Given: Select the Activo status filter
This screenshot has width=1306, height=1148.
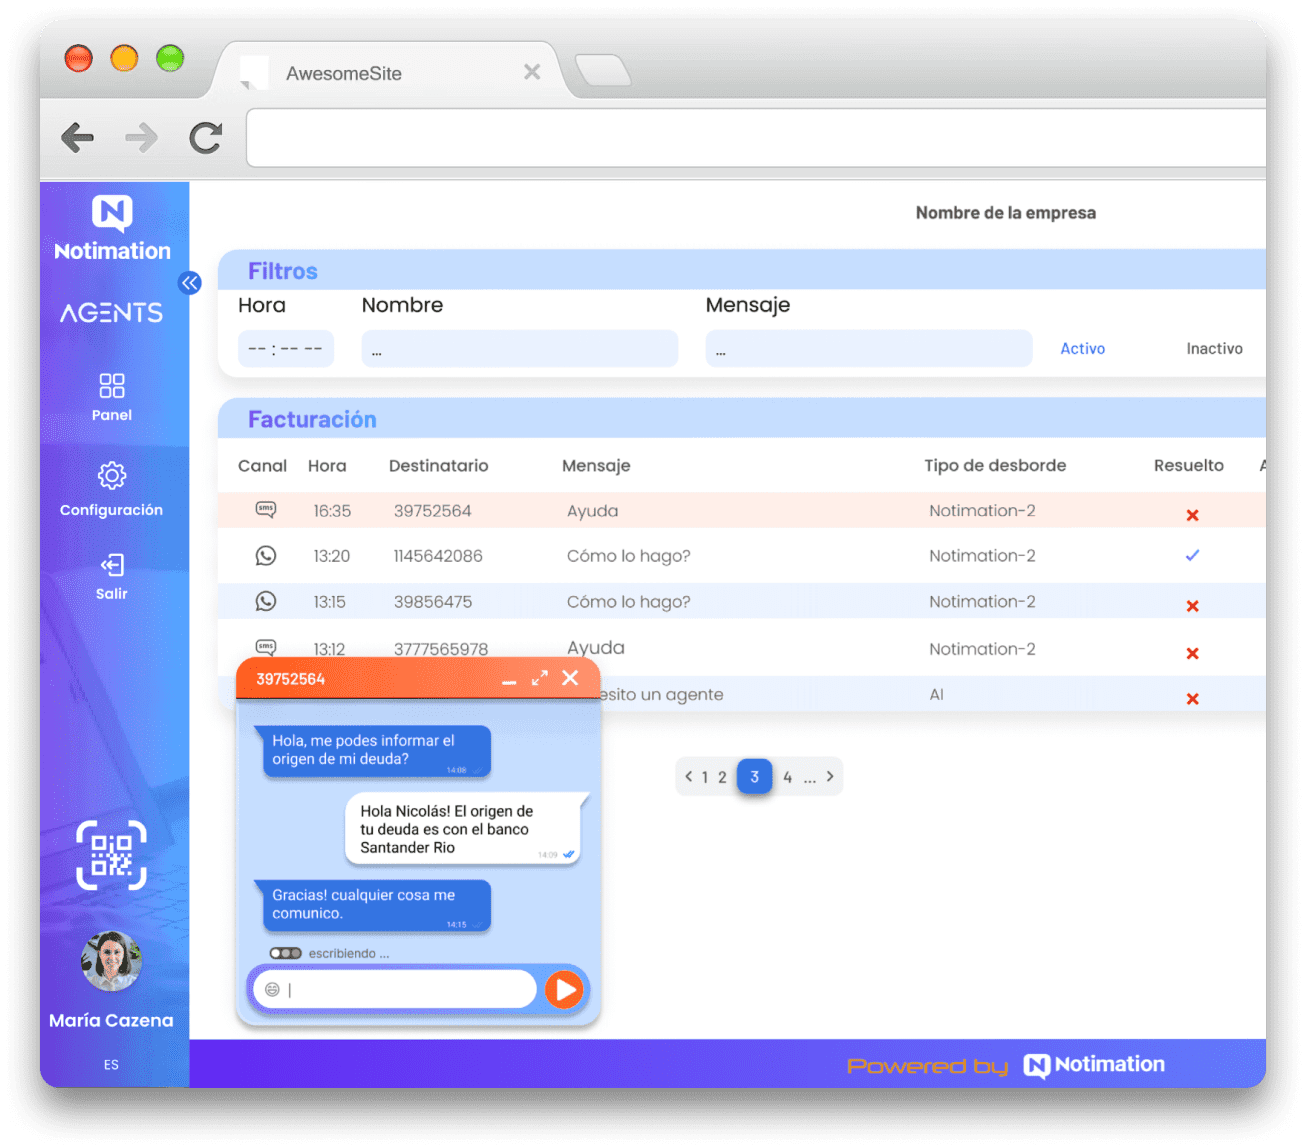Looking at the screenshot, I should click(x=1082, y=349).
